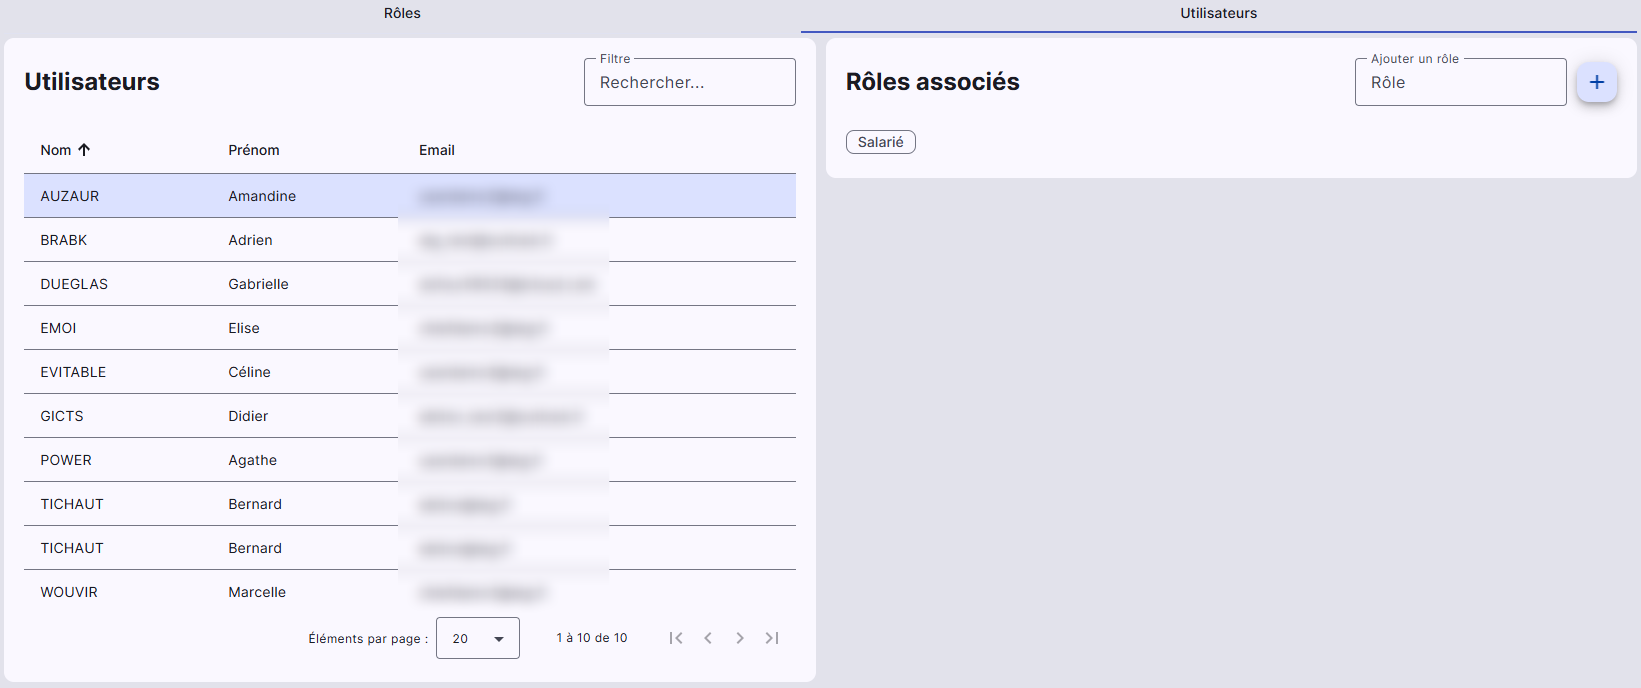Go to first page of users
The width and height of the screenshot is (1641, 688).
[x=676, y=638]
